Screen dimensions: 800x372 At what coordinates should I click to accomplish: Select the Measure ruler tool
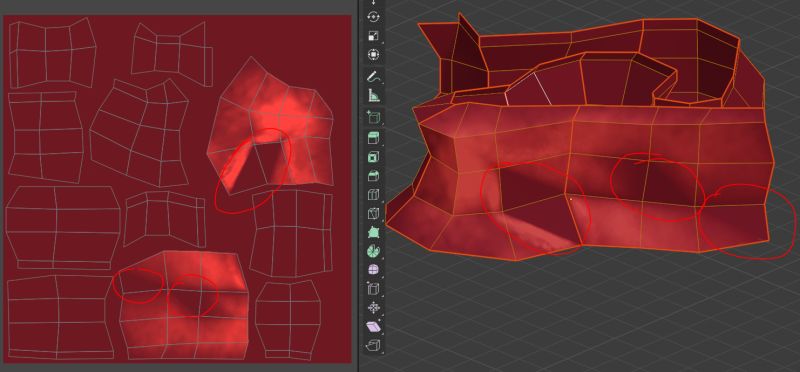373,96
